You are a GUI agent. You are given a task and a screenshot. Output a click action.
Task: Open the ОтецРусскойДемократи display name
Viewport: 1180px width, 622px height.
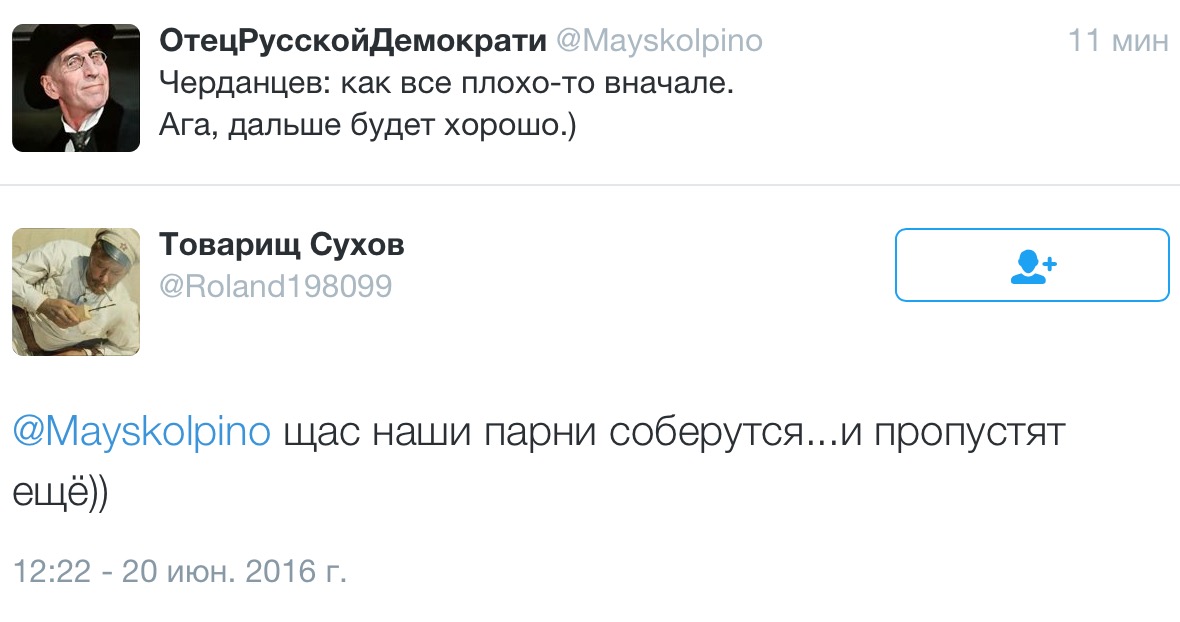coord(353,42)
